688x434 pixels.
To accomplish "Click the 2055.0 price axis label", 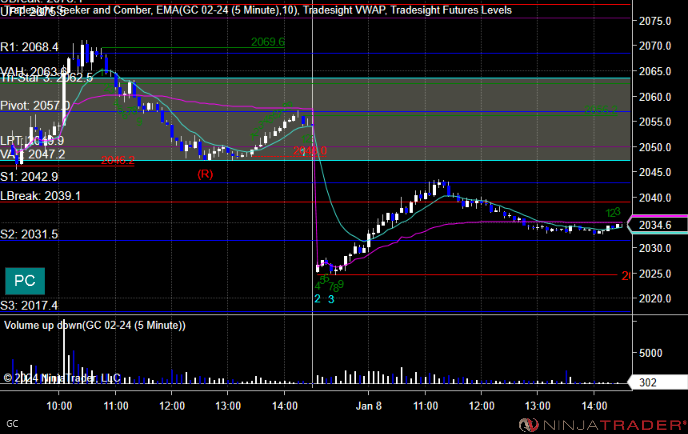I will tap(655, 122).
